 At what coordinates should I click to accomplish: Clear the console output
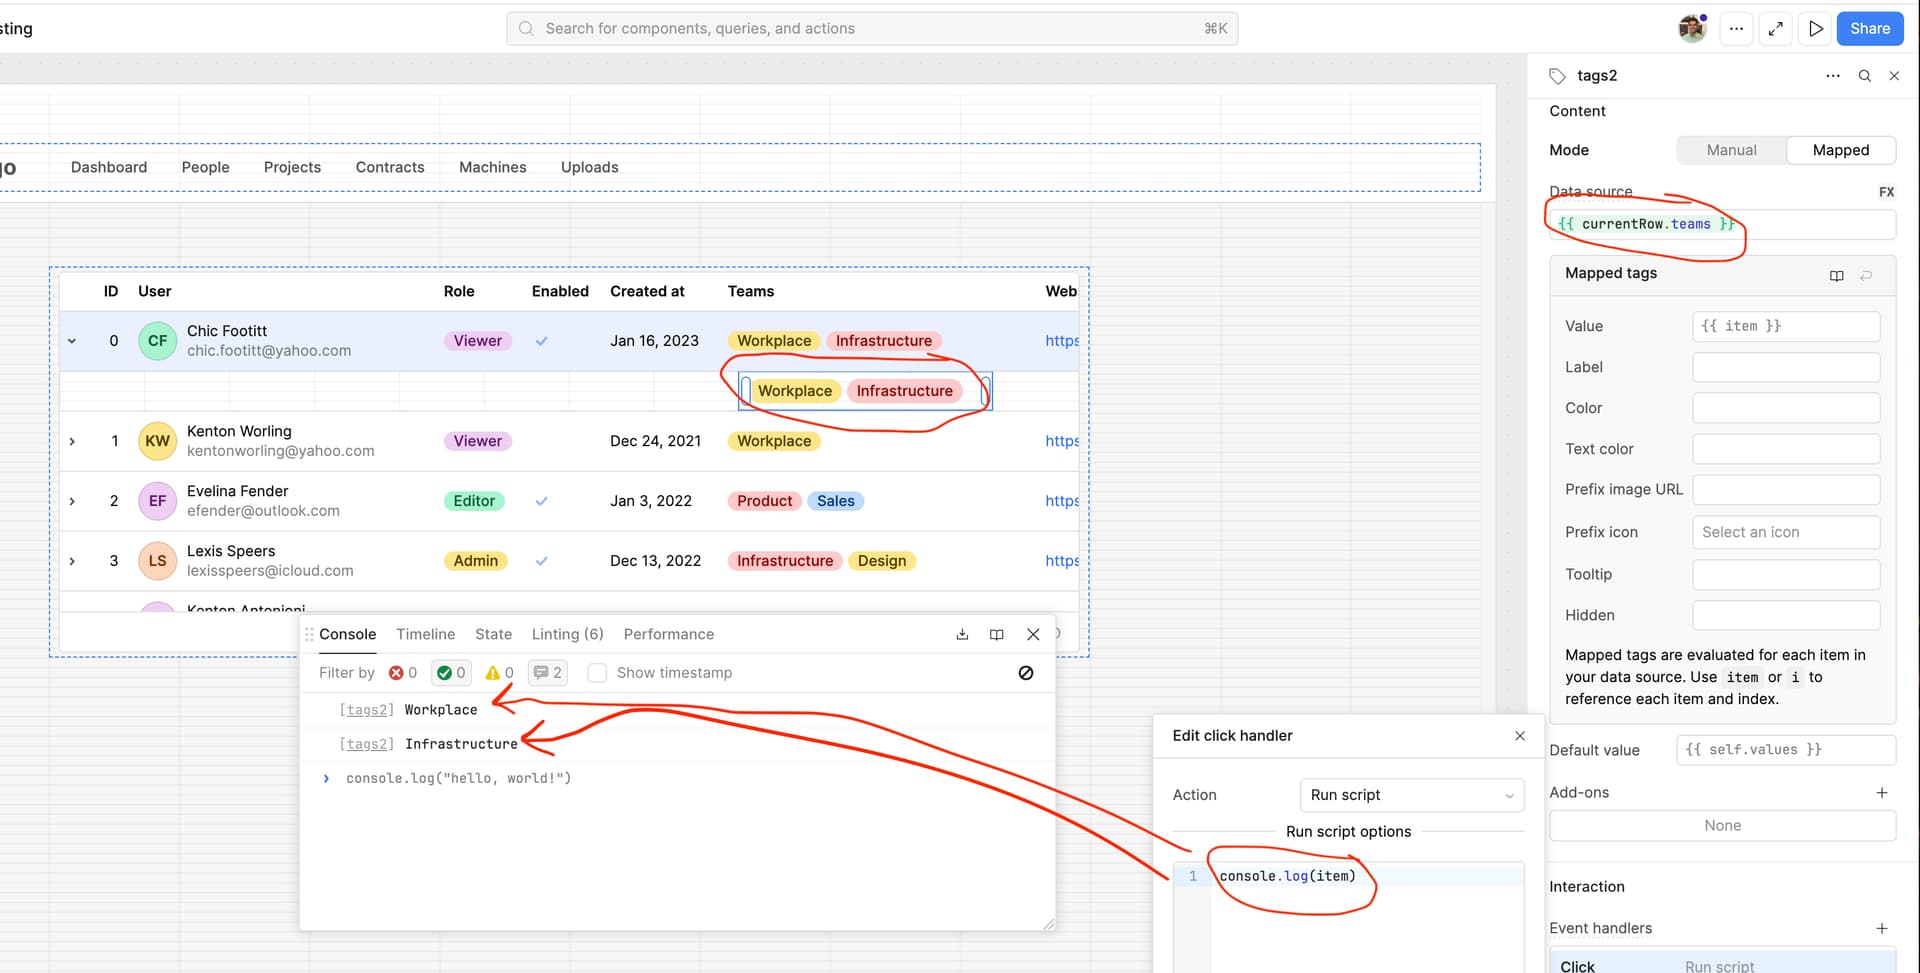click(x=1025, y=673)
